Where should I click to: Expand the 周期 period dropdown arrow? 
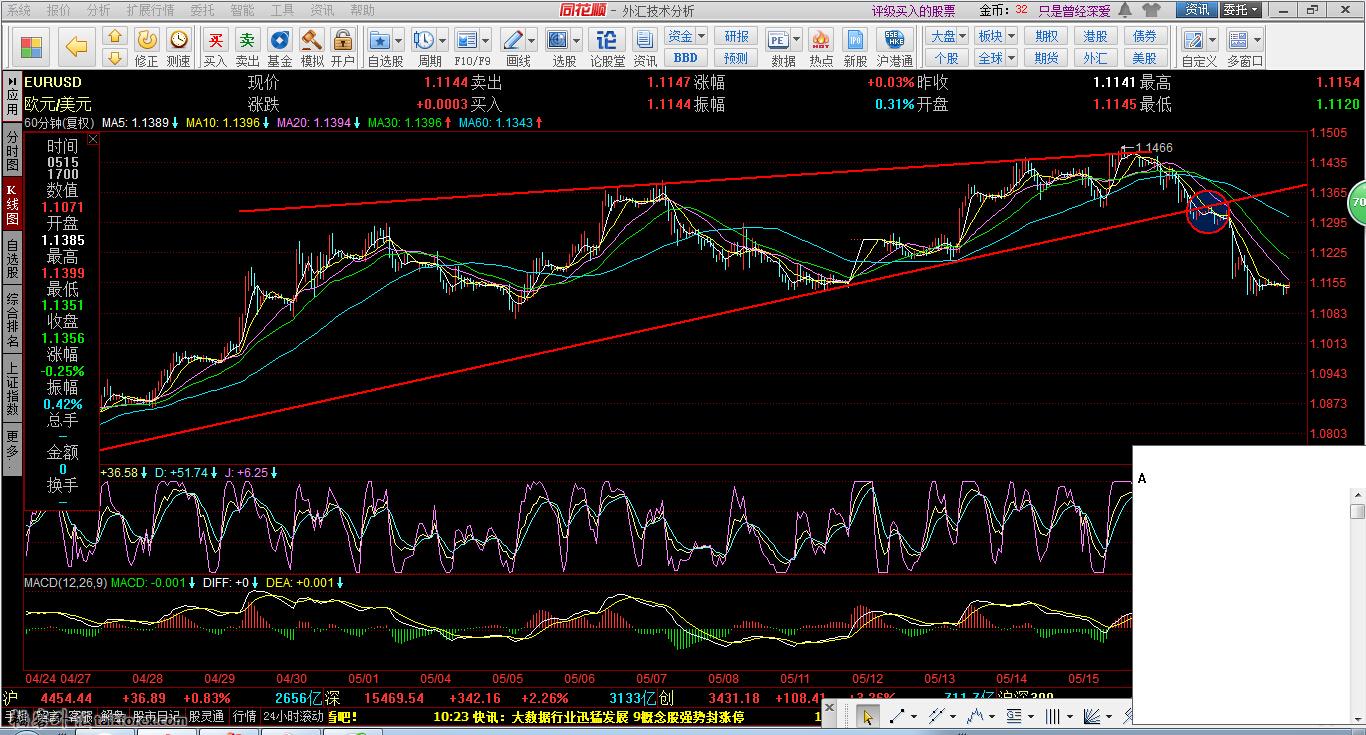tap(443, 41)
